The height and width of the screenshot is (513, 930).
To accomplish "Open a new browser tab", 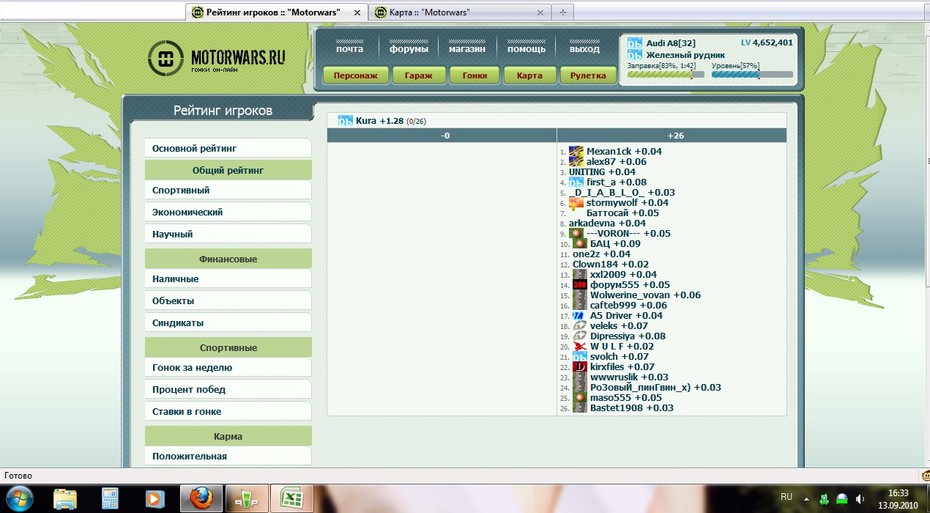I will (563, 12).
